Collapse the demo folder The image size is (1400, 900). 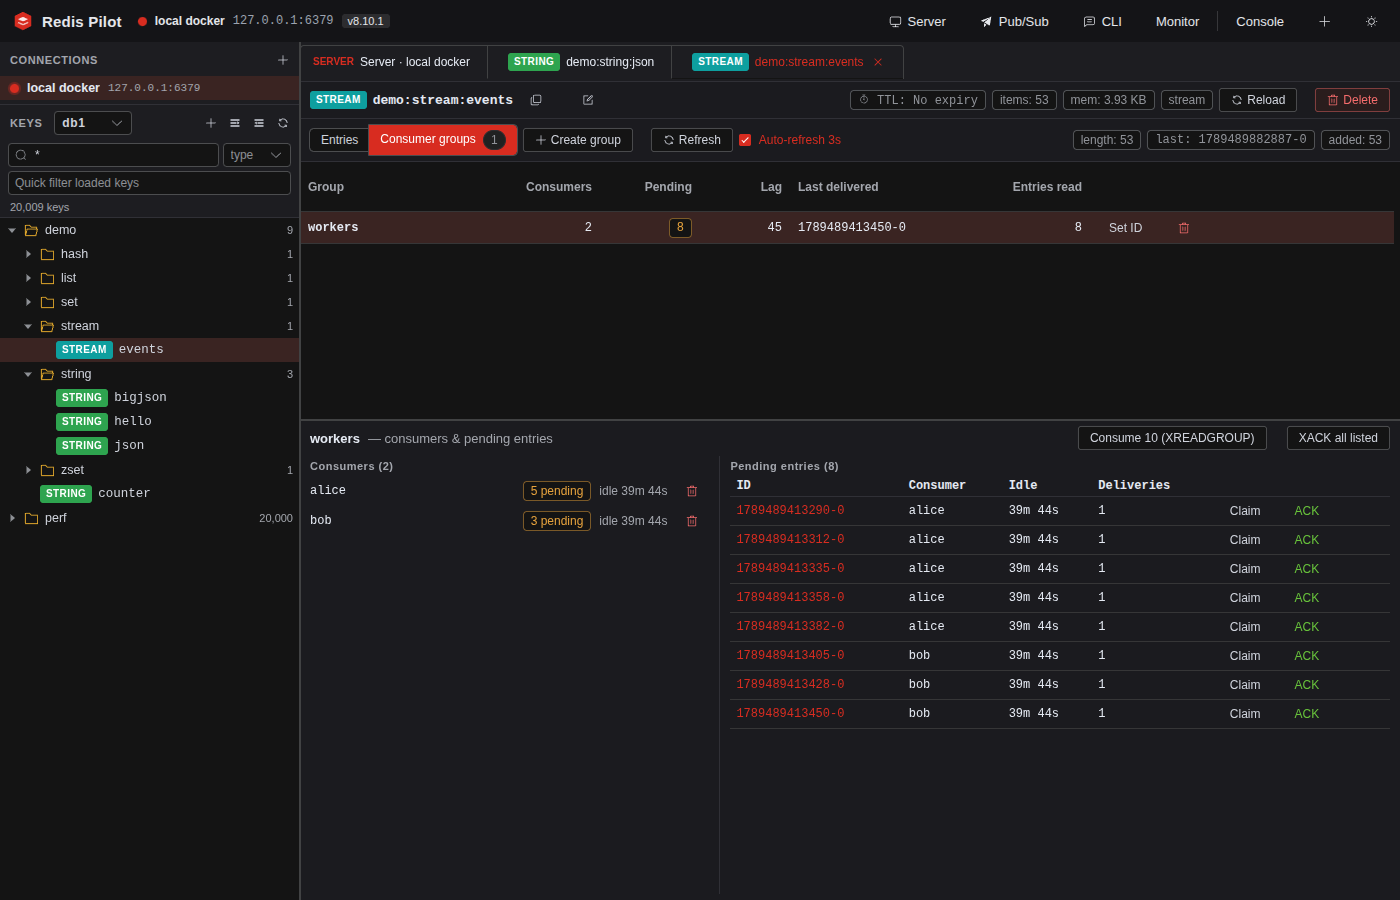(x=12, y=230)
